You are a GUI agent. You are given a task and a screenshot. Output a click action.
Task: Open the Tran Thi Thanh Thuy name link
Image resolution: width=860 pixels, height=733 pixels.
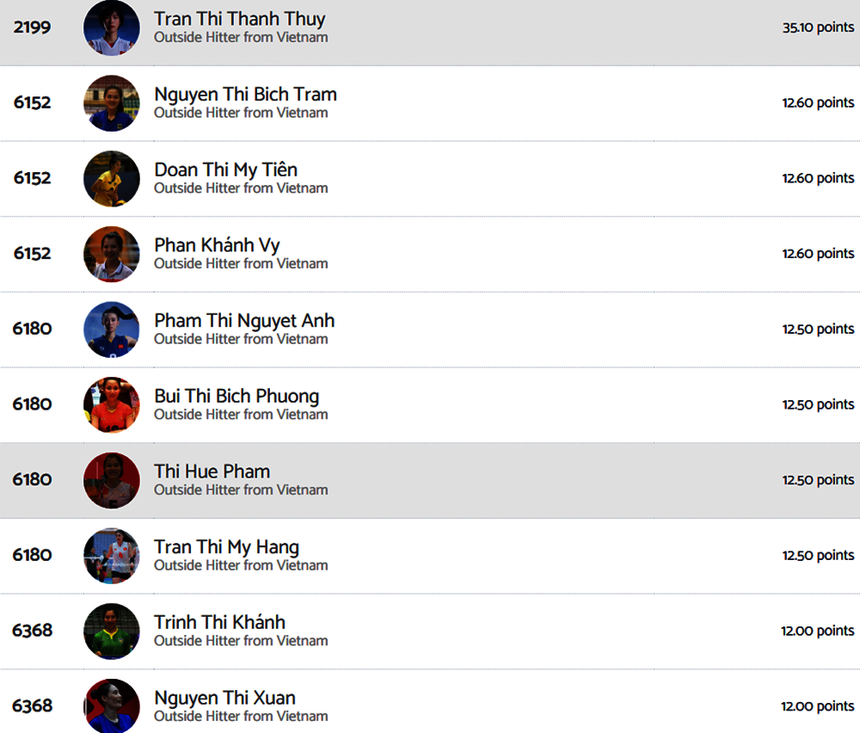239,19
